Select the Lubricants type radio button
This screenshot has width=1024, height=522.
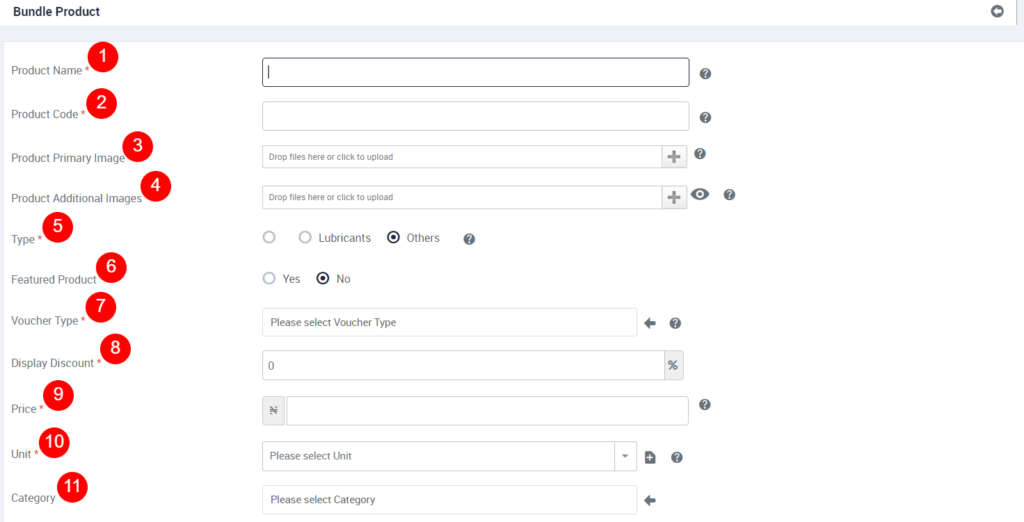pyautogui.click(x=305, y=238)
